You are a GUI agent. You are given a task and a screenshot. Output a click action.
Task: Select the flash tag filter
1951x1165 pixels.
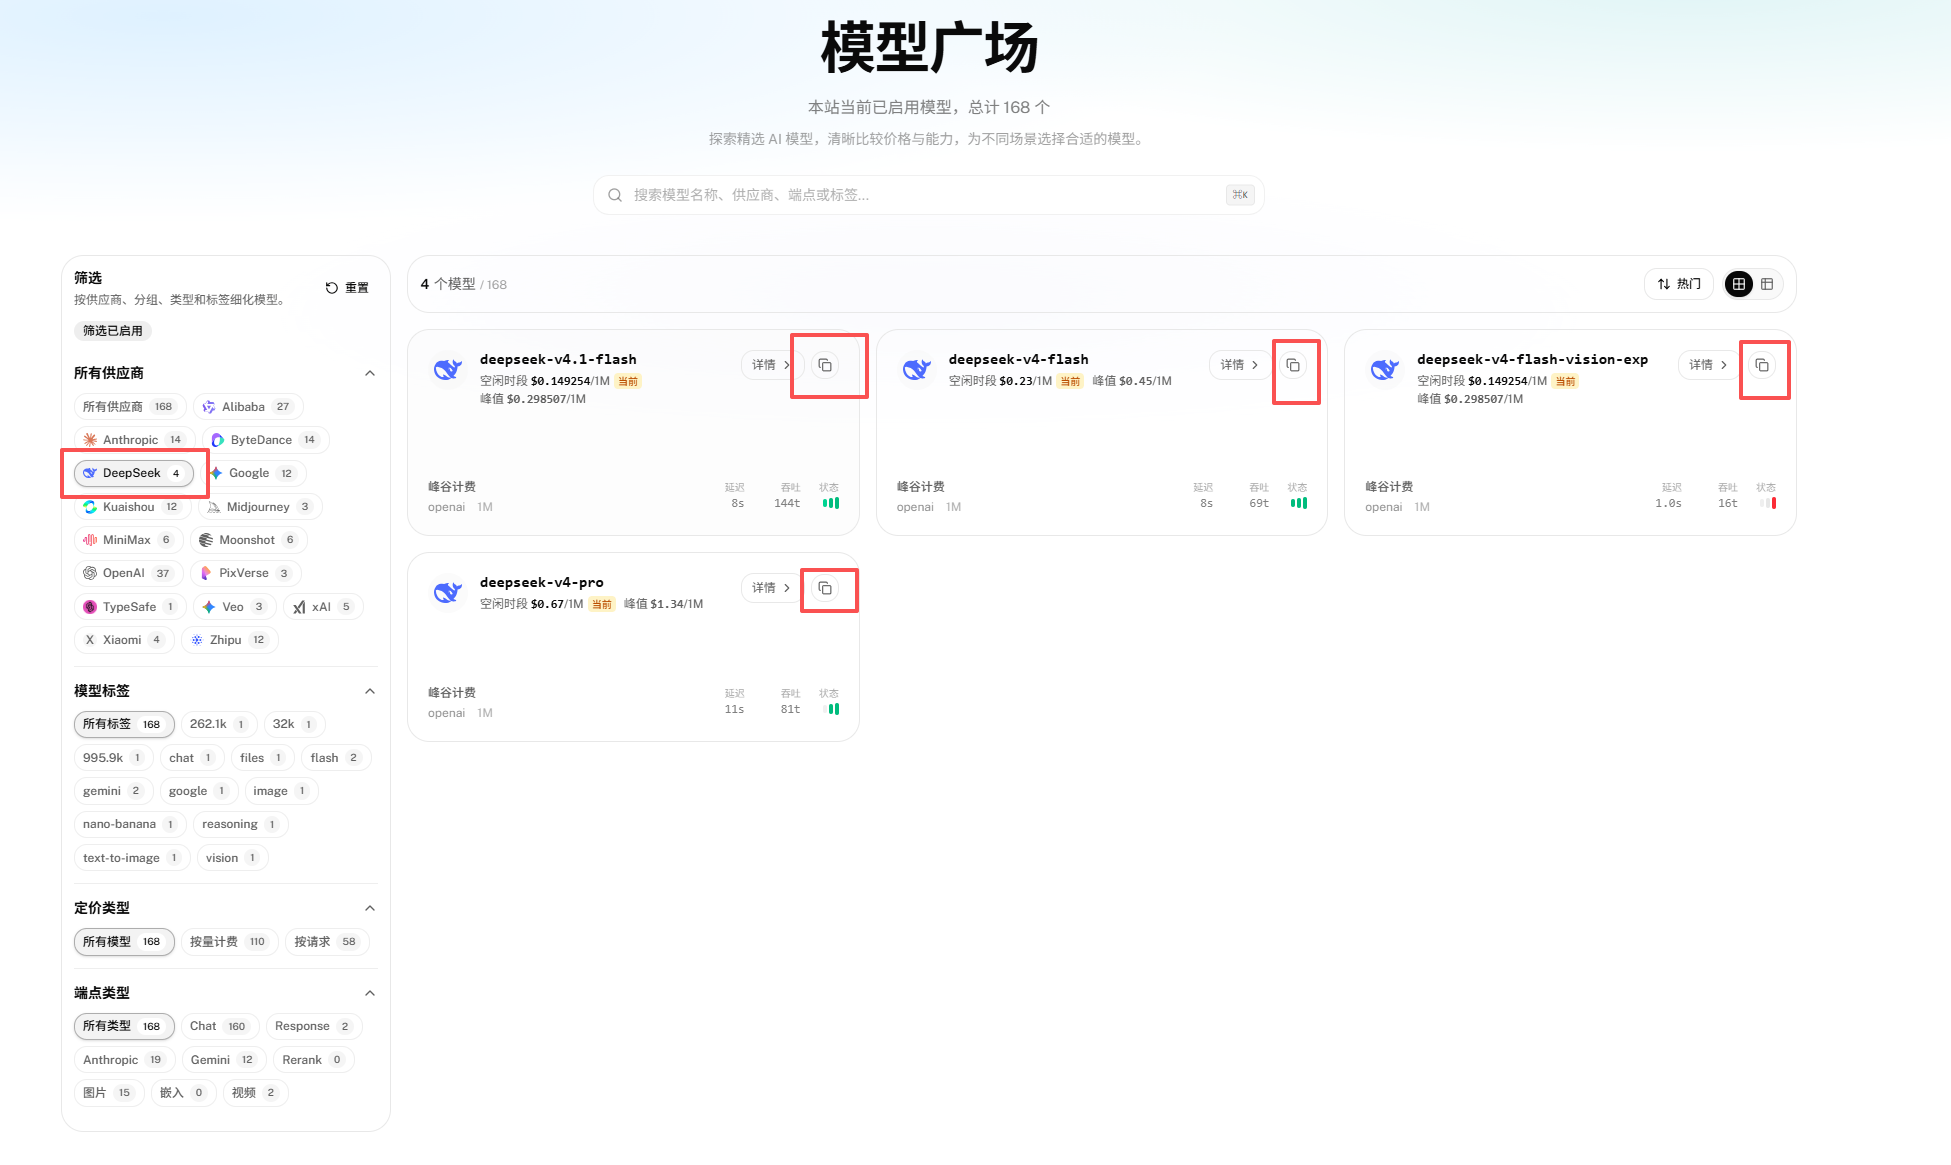point(336,758)
